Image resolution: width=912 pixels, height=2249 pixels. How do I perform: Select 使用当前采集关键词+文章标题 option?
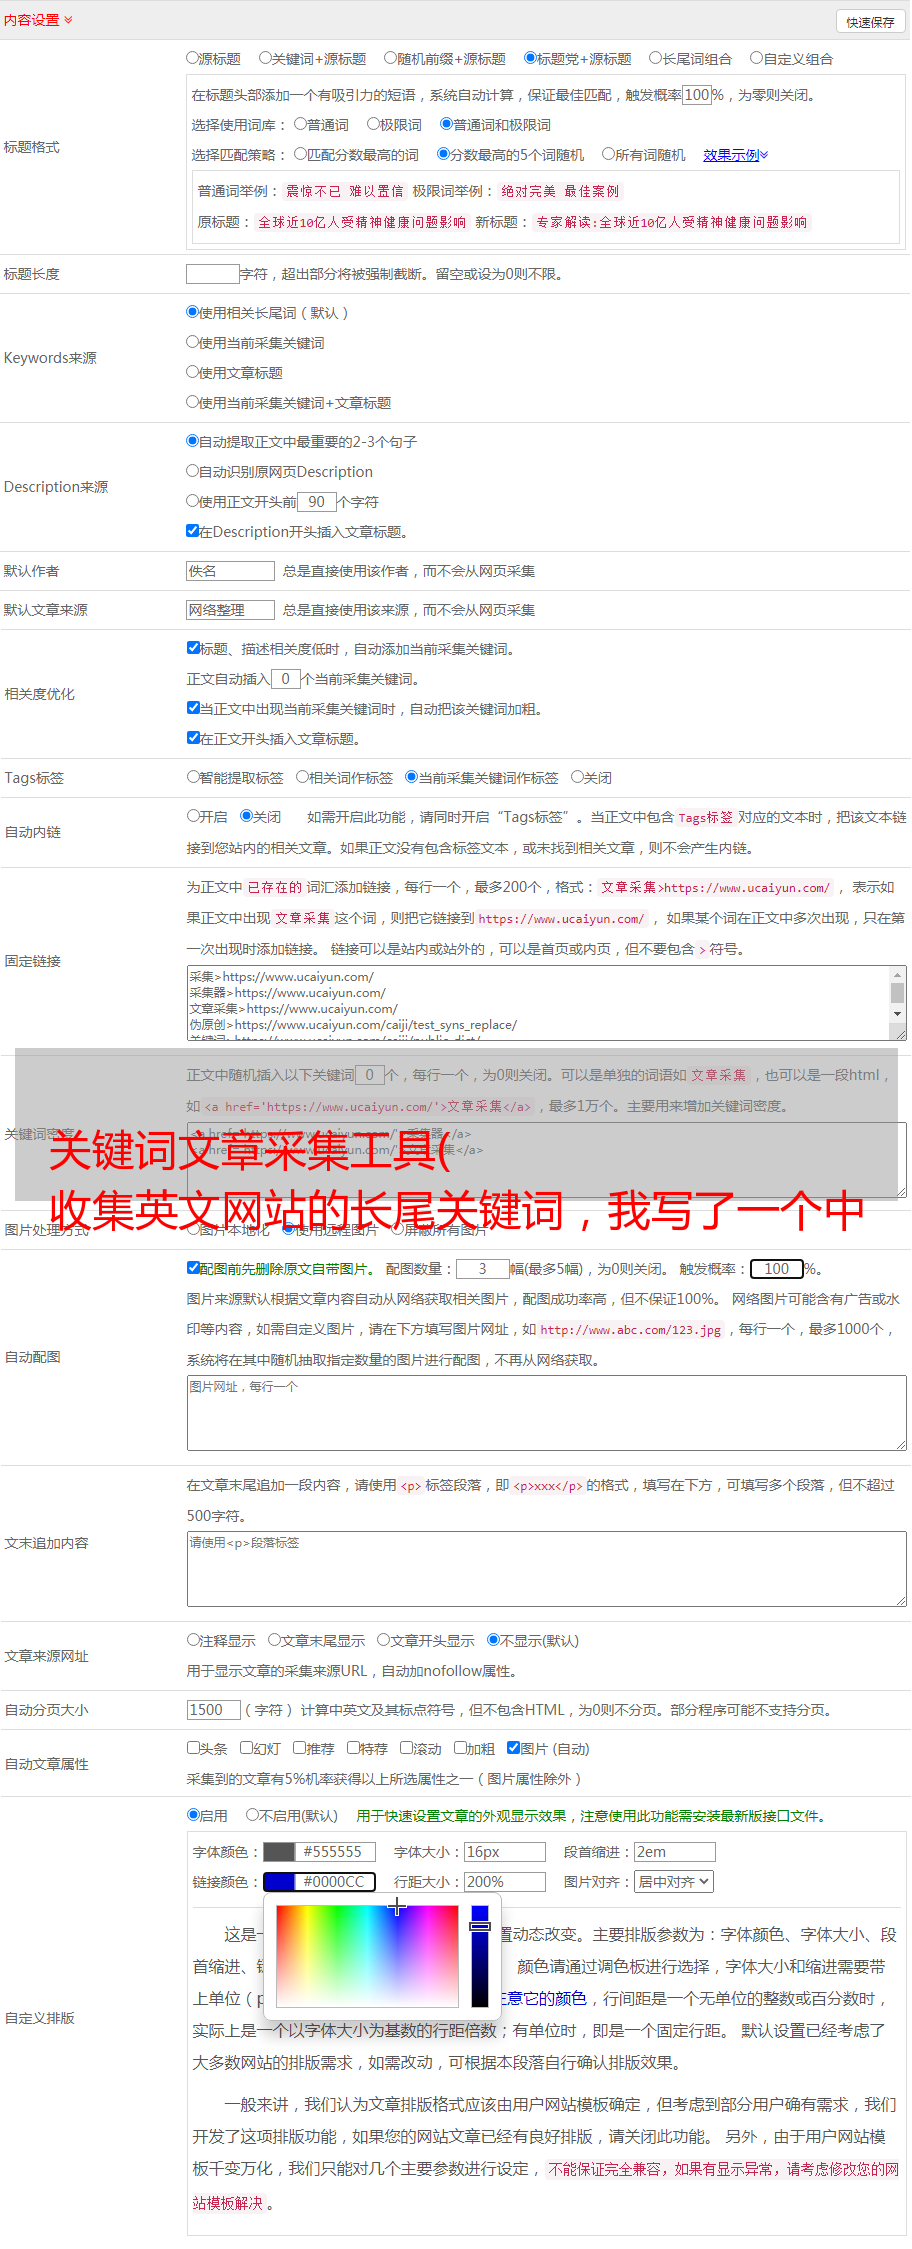coord(192,402)
